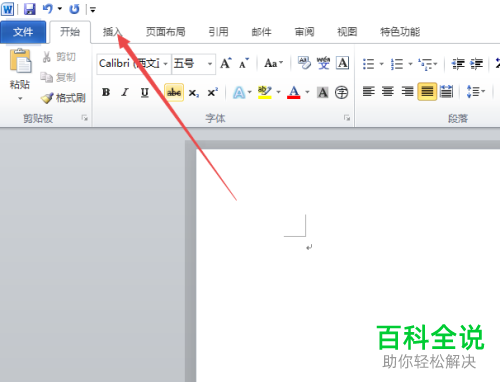Viewport: 500px width, 382px height.
Task: Toggle strikethrough abc button
Action: 174,92
